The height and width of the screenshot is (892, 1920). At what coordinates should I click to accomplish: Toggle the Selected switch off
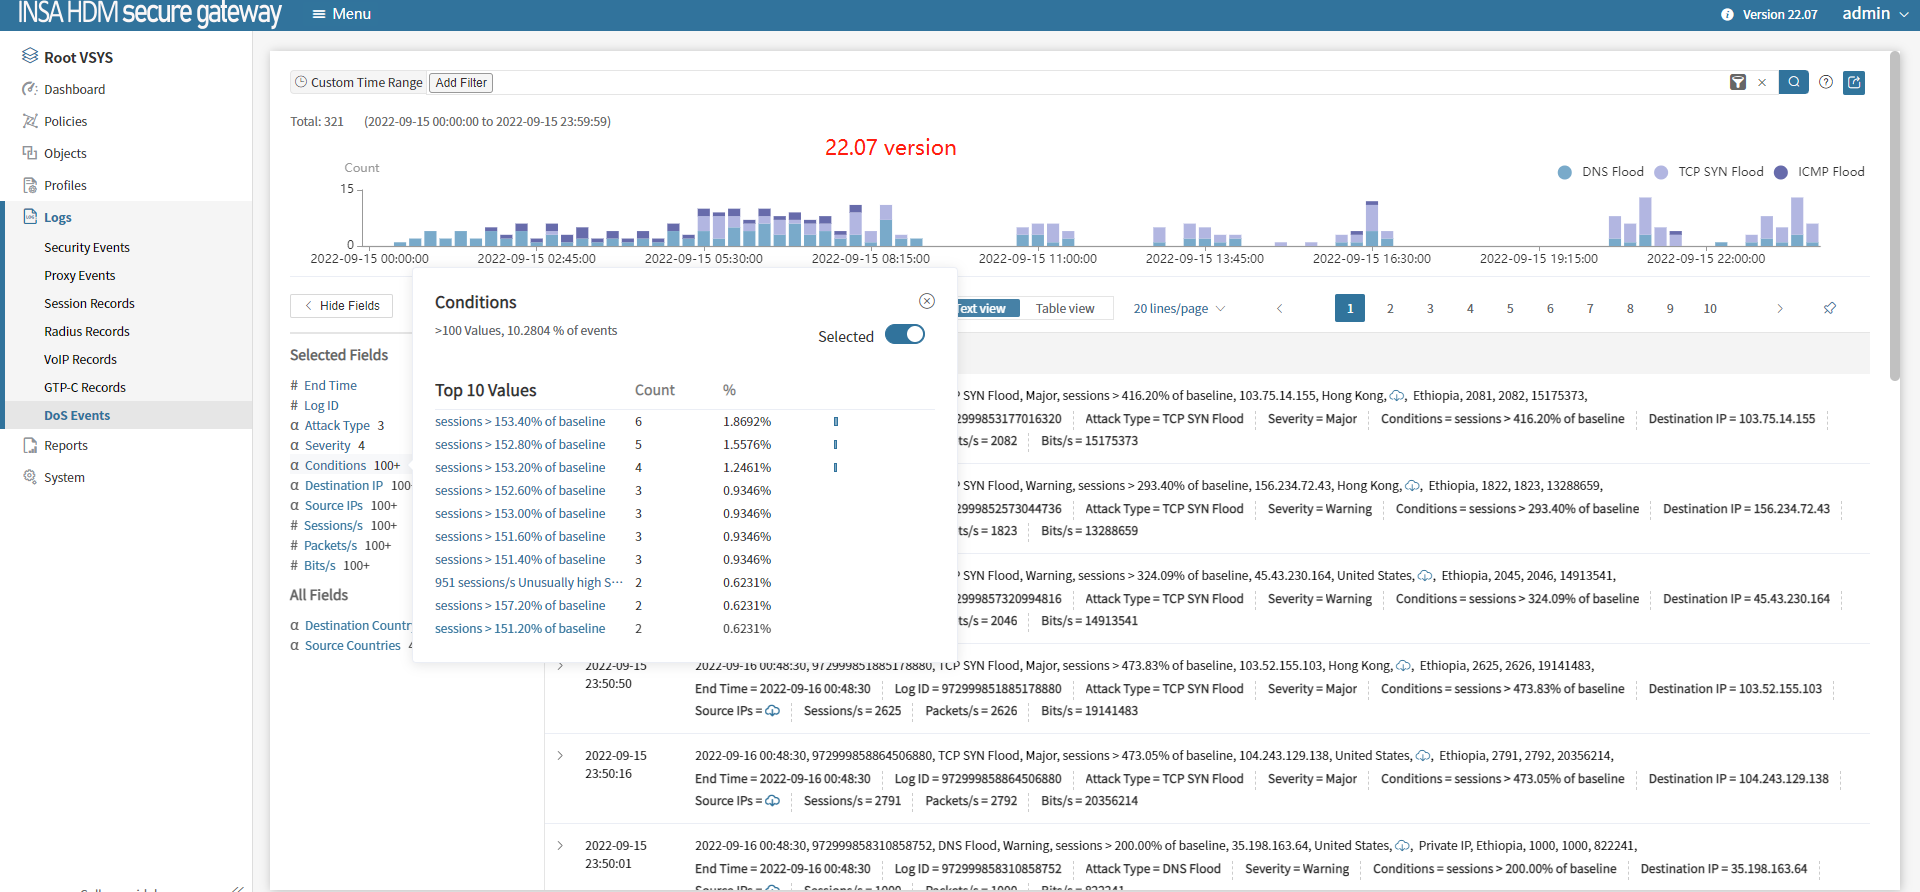[905, 335]
